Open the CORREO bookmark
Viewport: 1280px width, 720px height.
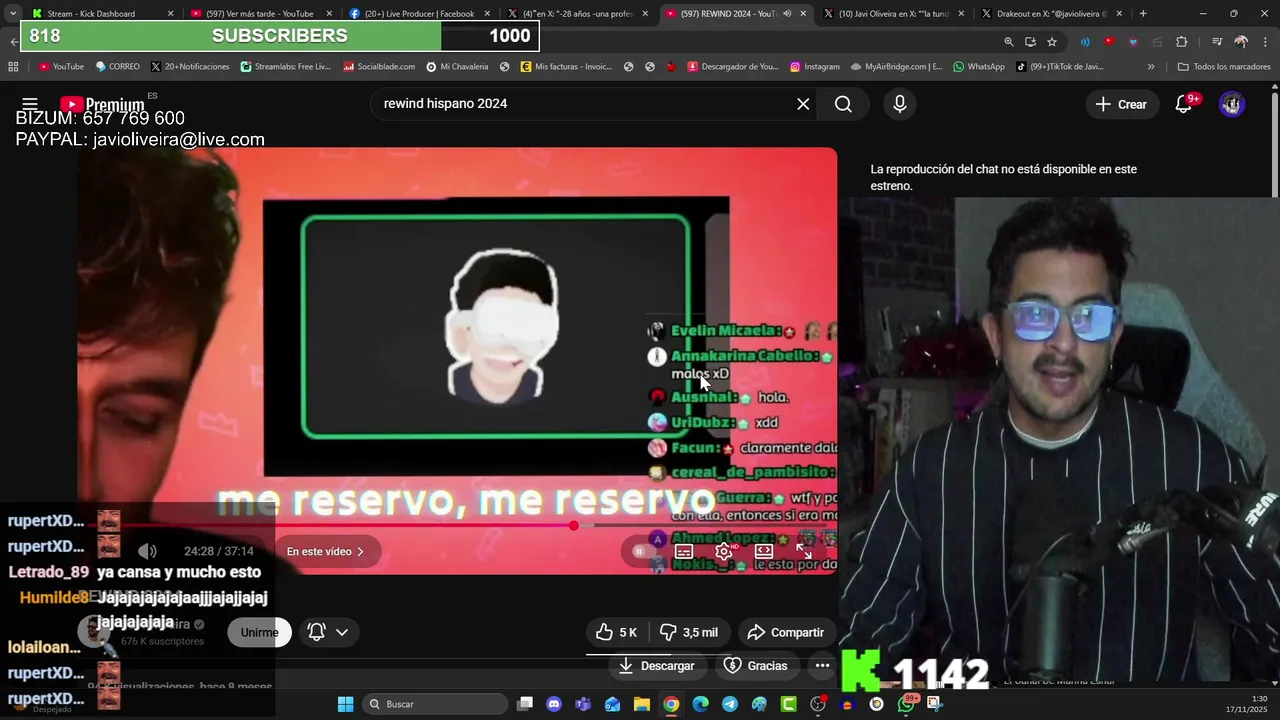(118, 67)
